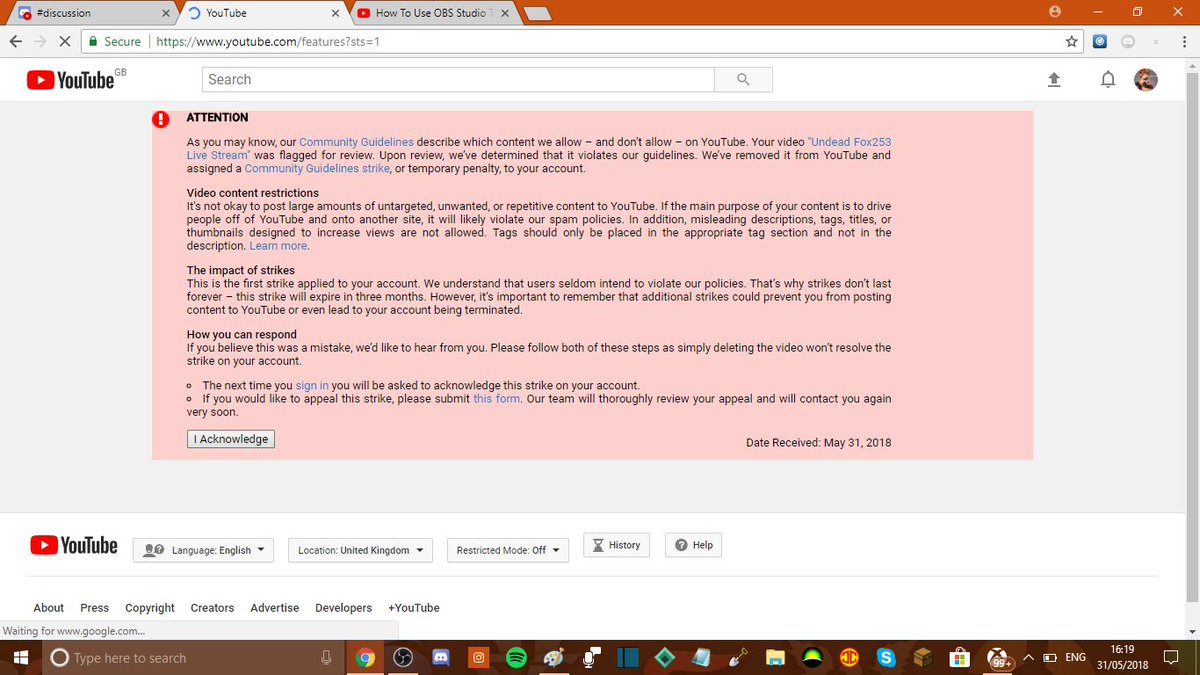Click the Secure padlock site info
The image size is (1200, 675).
coord(114,42)
